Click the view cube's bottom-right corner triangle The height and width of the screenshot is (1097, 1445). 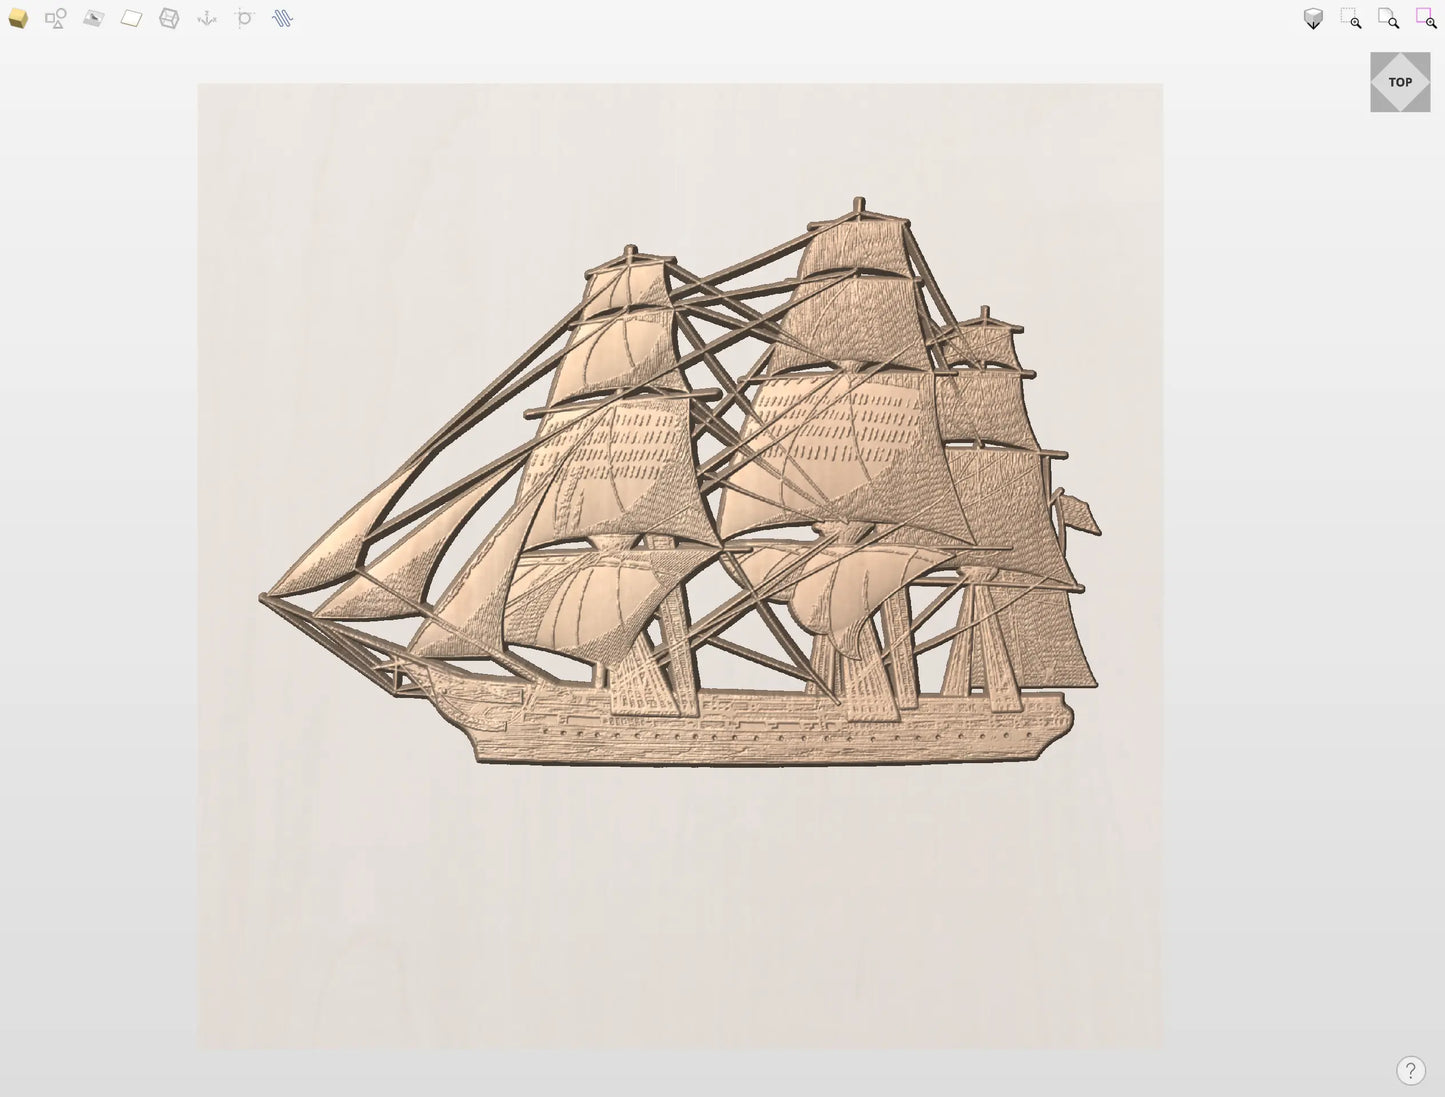click(1423, 104)
